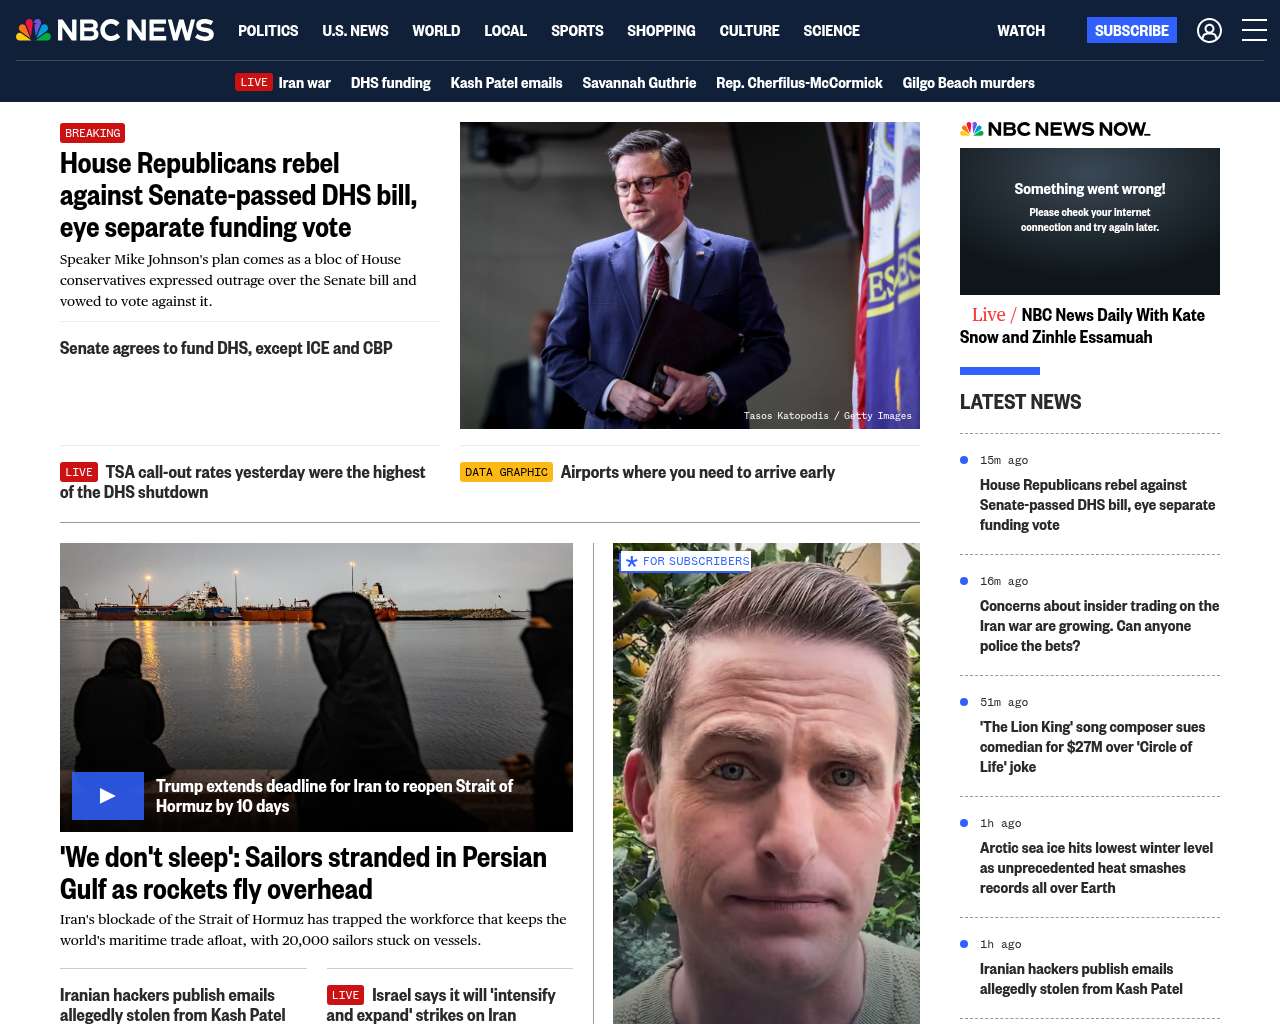This screenshot has height=1024, width=1280.
Task: Open the breaking House Republicans rebel headline
Action: [x=238, y=195]
